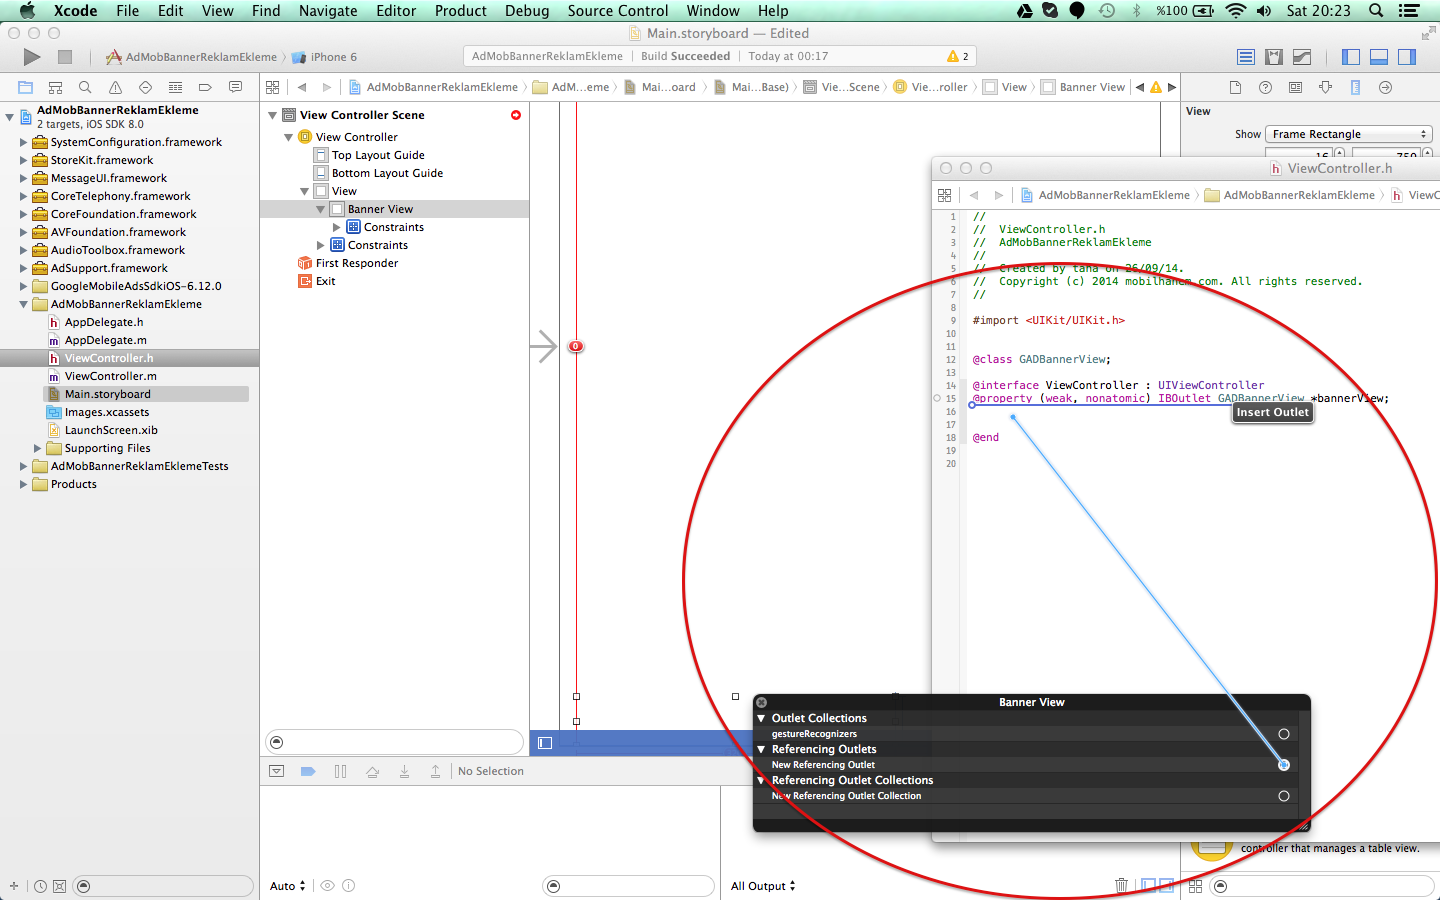Screen dimensions: 1440x900
Task: Open the Source Control menu
Action: pos(618,11)
